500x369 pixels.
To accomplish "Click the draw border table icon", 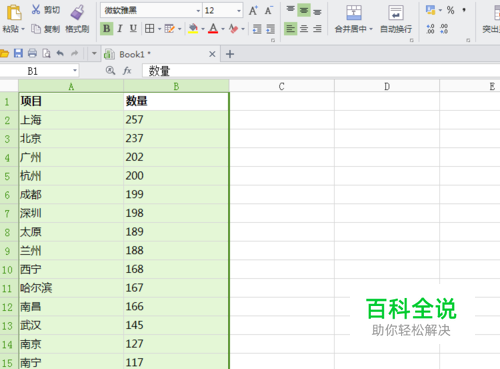I will click(x=170, y=29).
